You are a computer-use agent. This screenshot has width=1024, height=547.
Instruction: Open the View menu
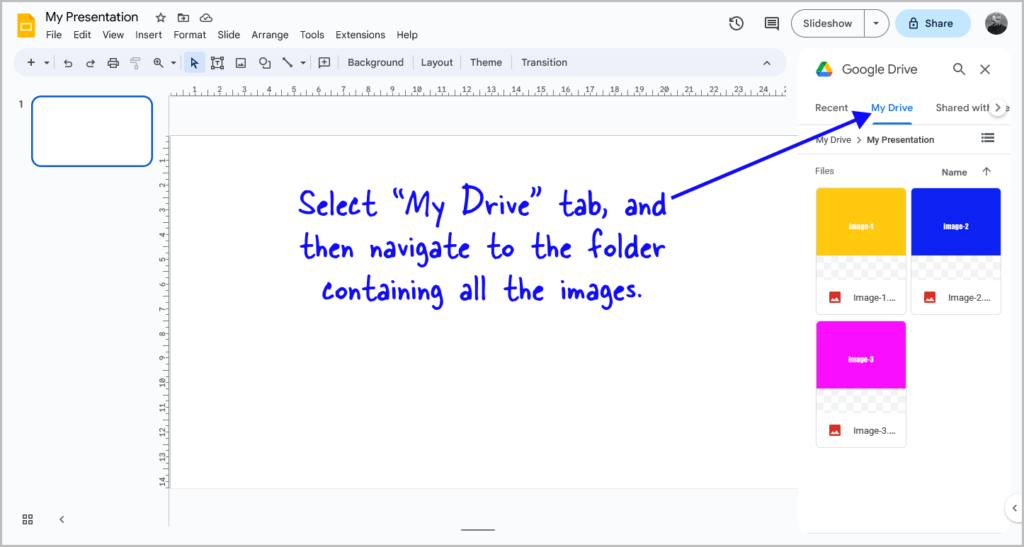tap(113, 35)
